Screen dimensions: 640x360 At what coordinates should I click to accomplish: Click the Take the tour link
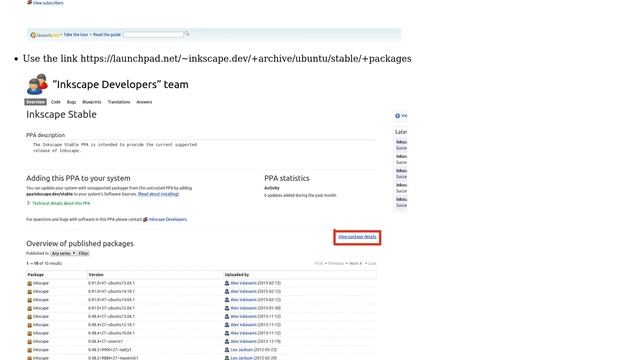76,35
